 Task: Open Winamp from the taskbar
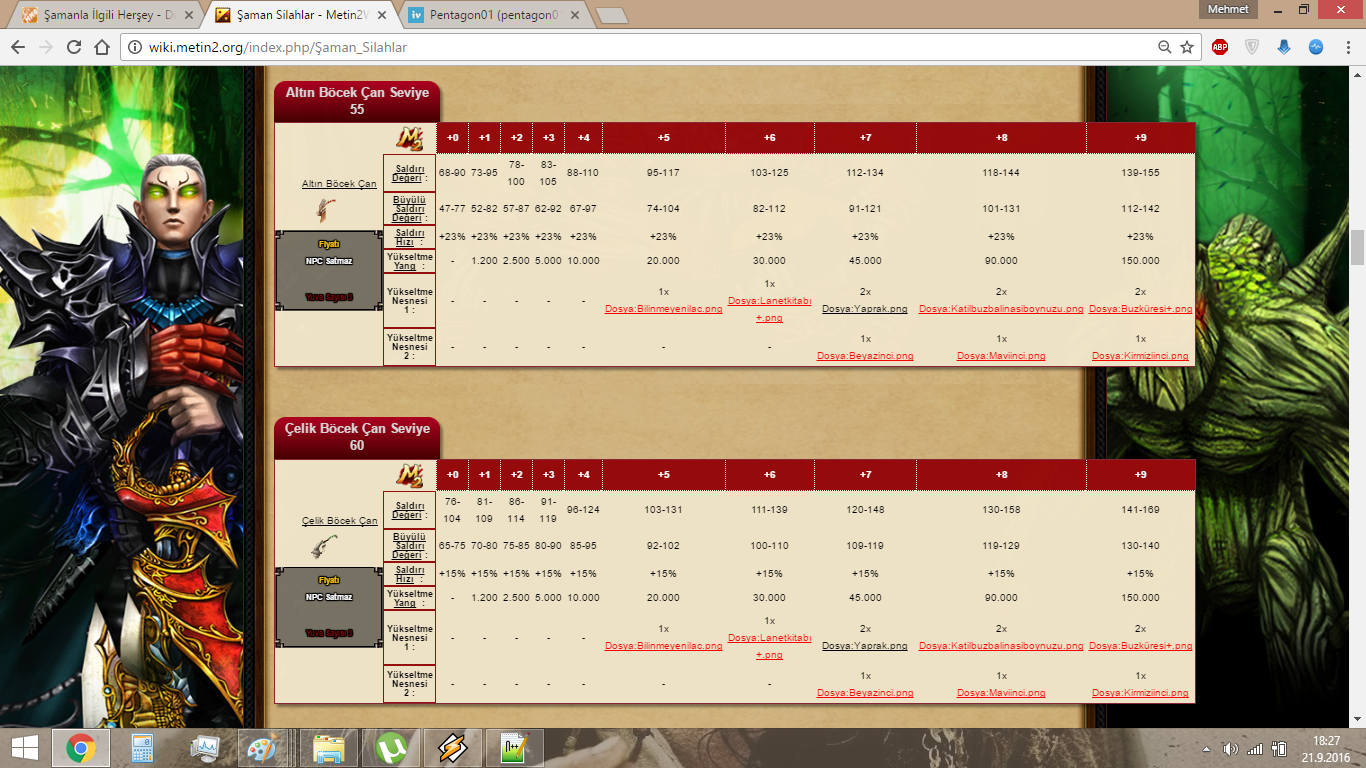coord(452,747)
